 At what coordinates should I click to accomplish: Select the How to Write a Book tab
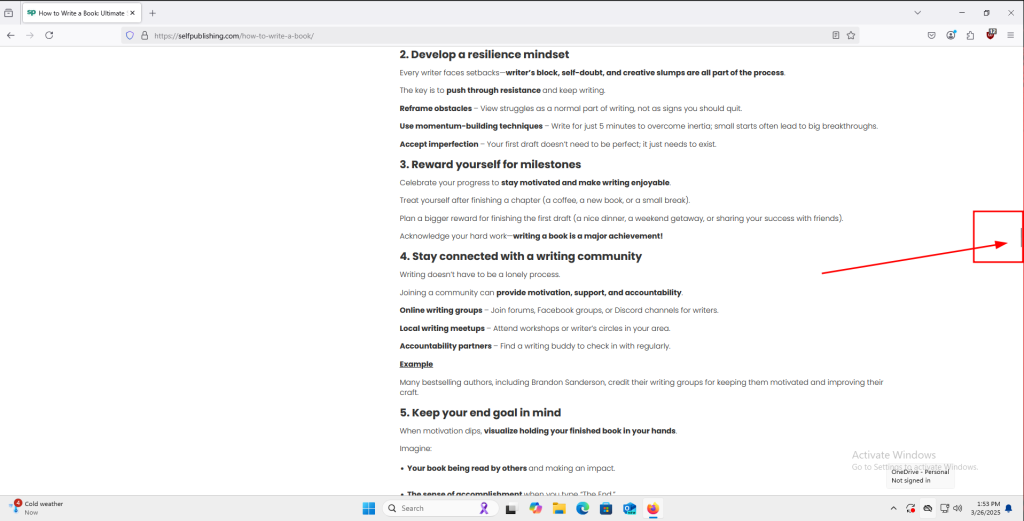[81, 13]
